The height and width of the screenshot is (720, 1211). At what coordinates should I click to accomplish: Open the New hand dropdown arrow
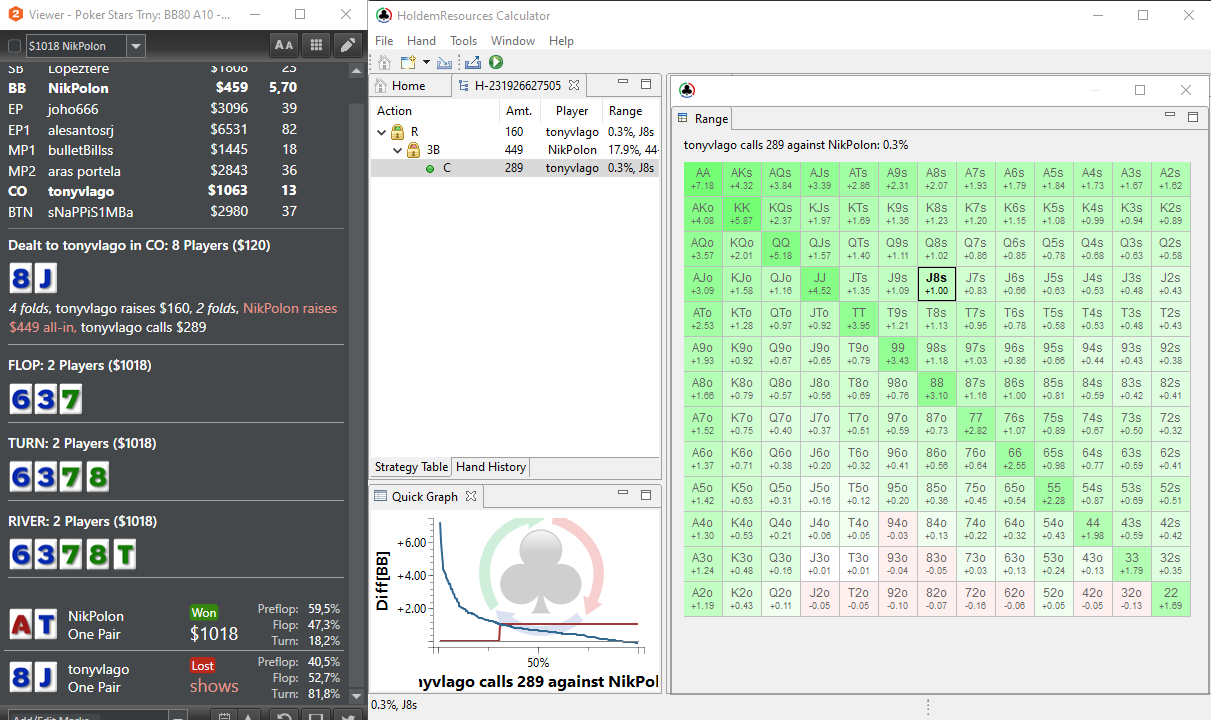tap(426, 63)
